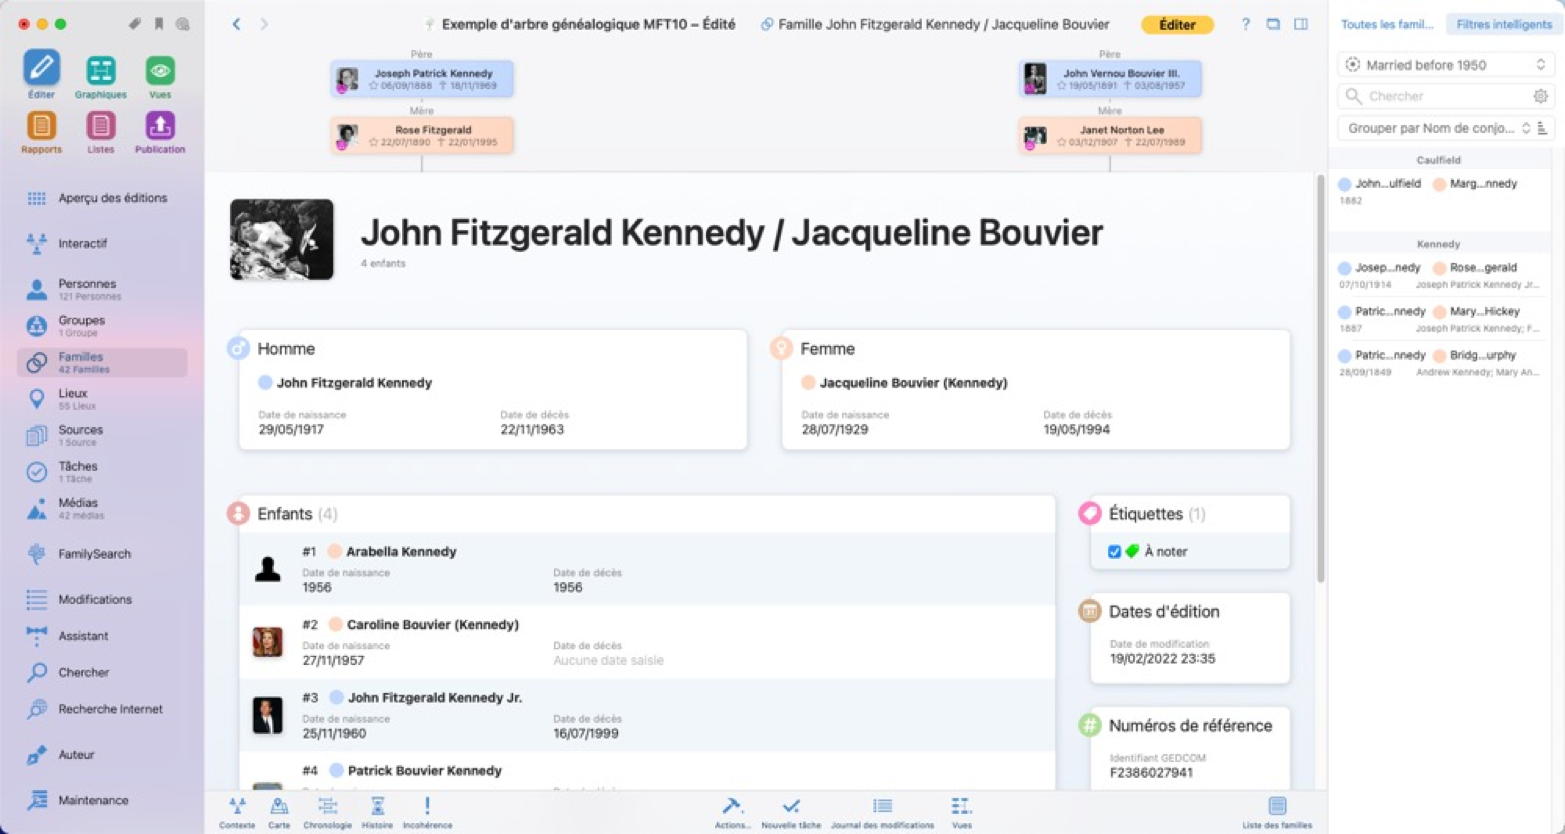This screenshot has height=834, width=1565.
Task: Click the bookmark icon in title bar
Action: point(158,24)
